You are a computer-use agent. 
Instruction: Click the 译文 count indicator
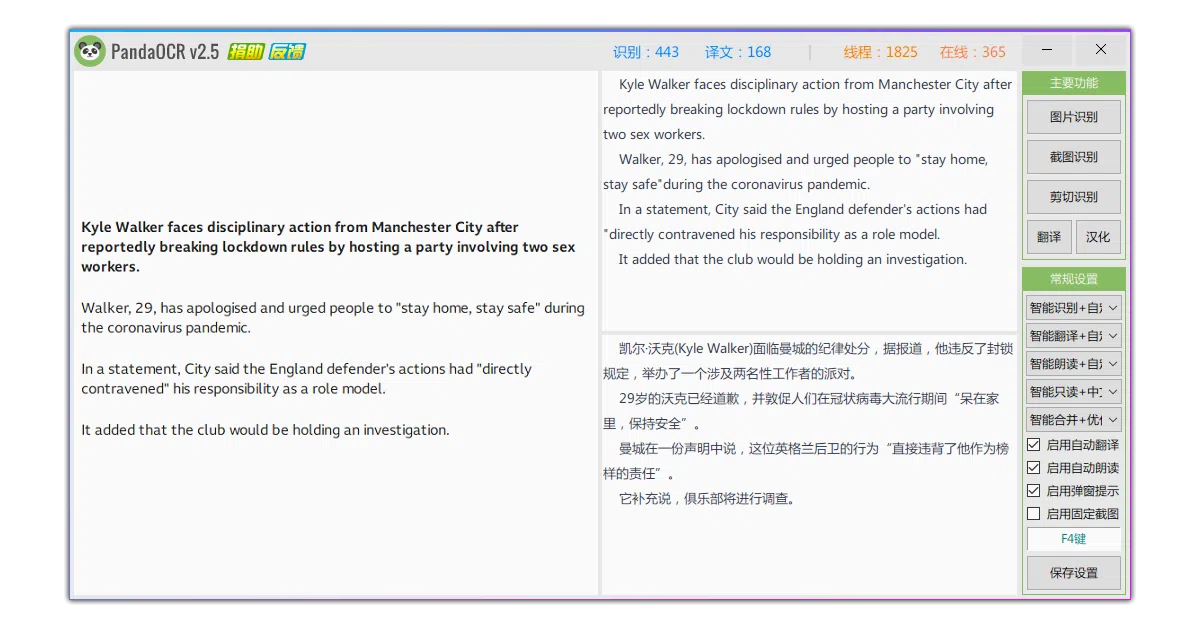coord(738,52)
